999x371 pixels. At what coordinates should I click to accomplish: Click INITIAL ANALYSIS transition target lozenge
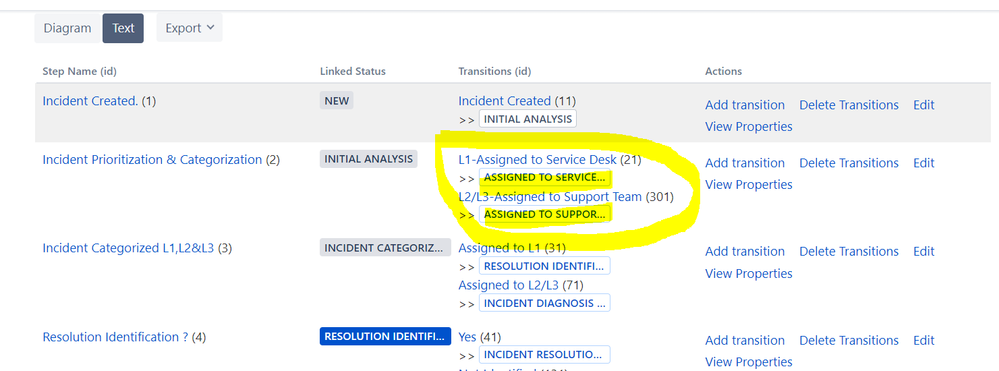[x=528, y=119]
